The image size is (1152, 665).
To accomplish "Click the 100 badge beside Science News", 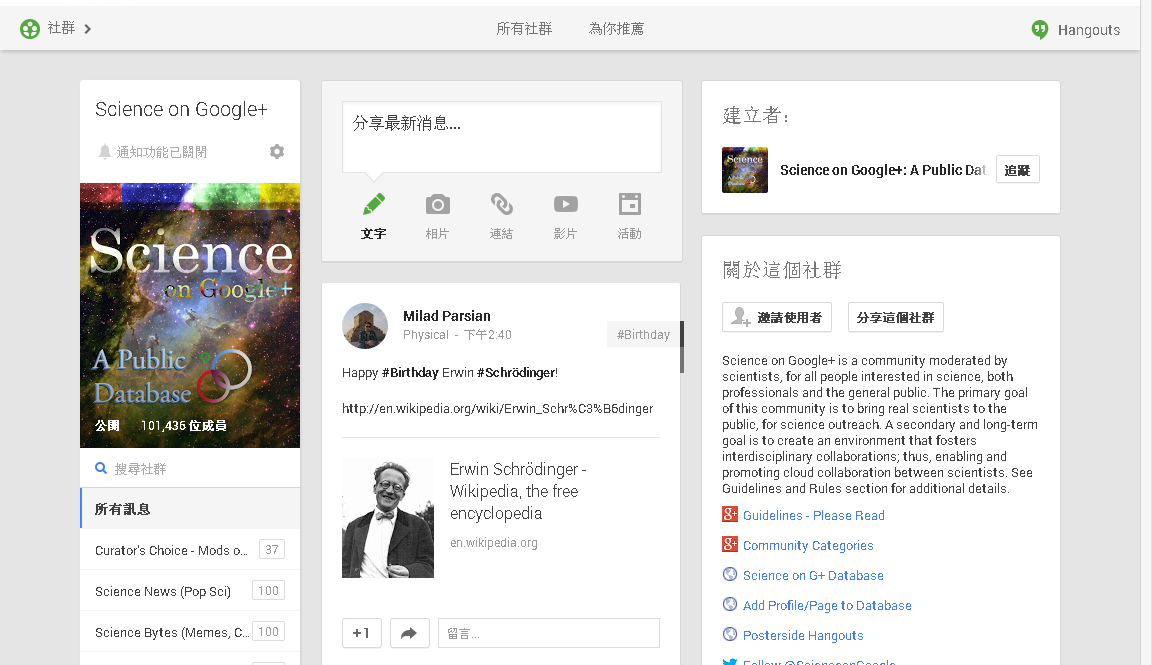I will click(x=268, y=591).
